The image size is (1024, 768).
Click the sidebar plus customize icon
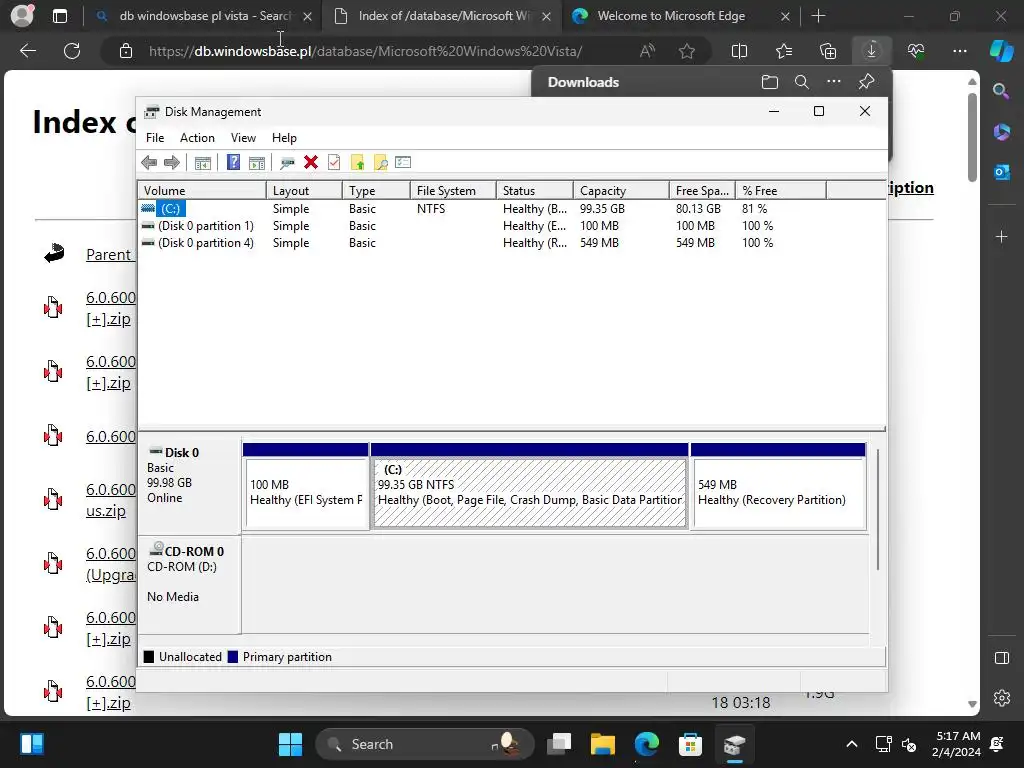1002,236
